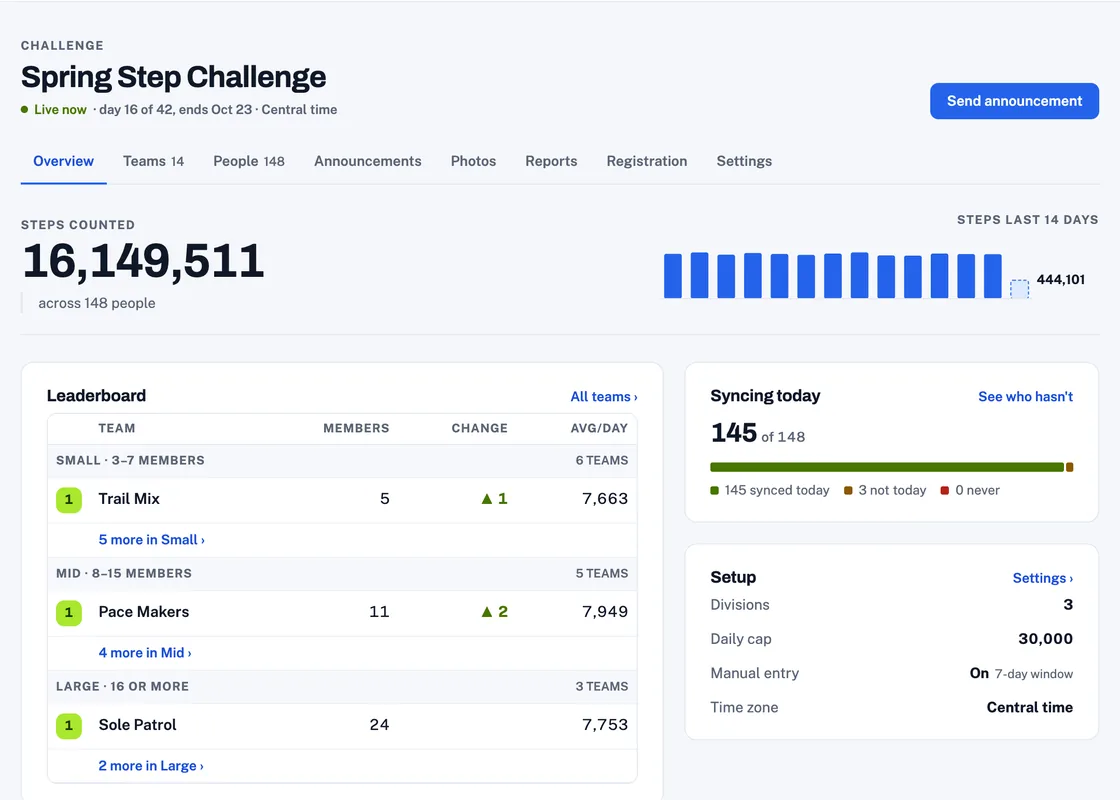Switch to the Overview tab
Image resolution: width=1120 pixels, height=800 pixels.
[x=64, y=161]
